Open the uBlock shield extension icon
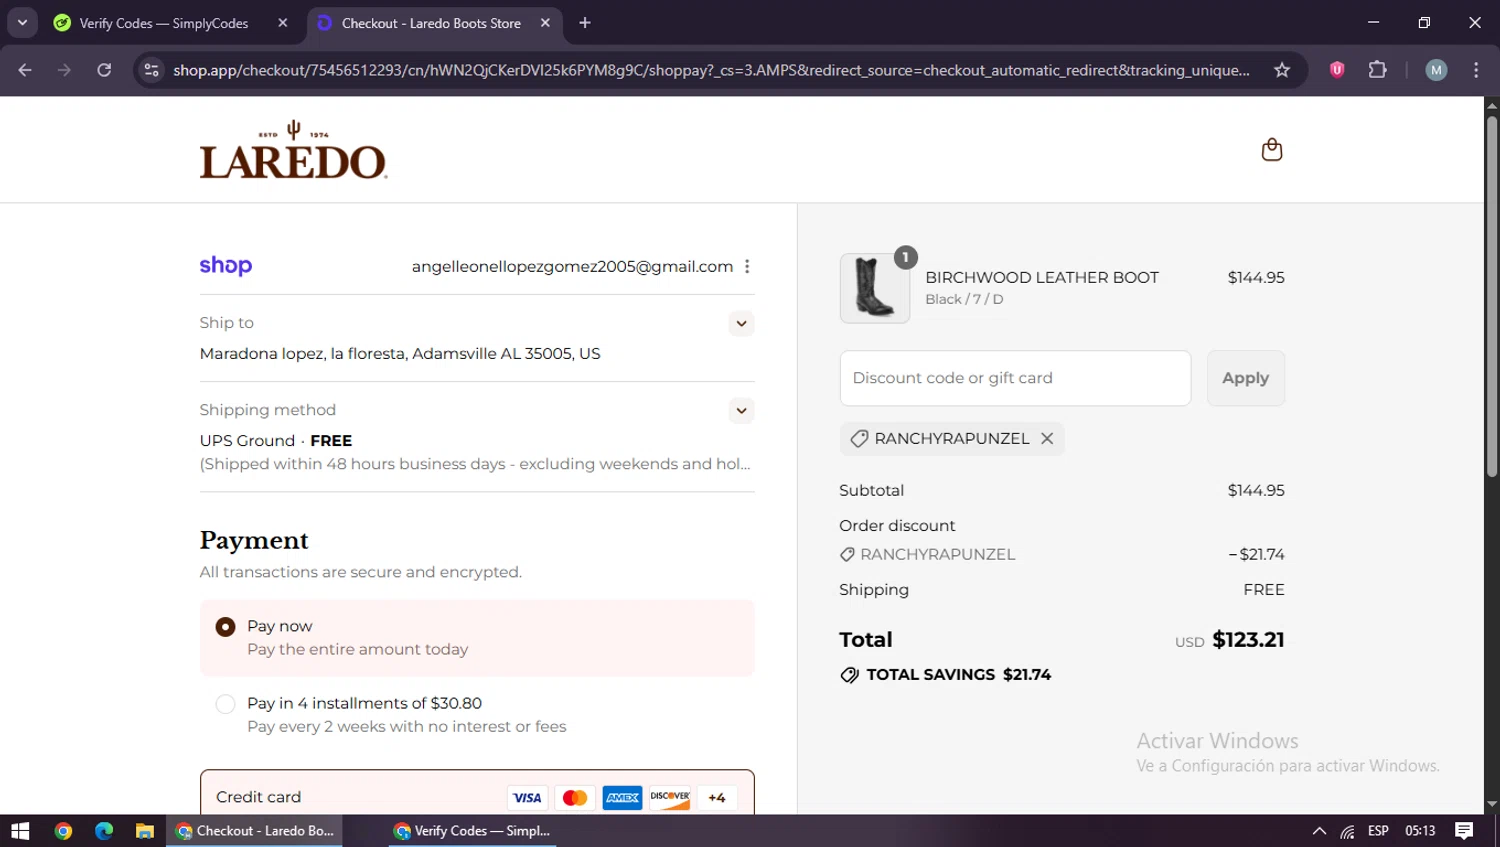 (1337, 70)
